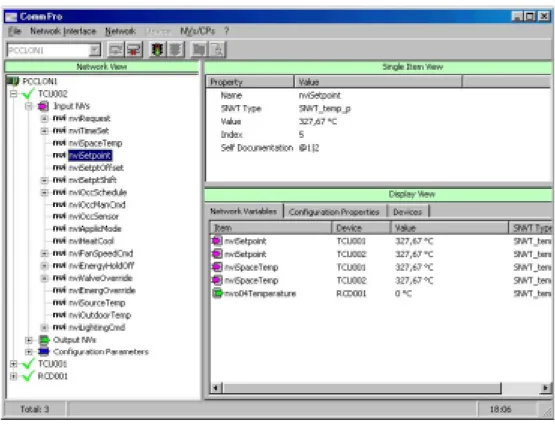Click the Device column header in Display View

361,228
